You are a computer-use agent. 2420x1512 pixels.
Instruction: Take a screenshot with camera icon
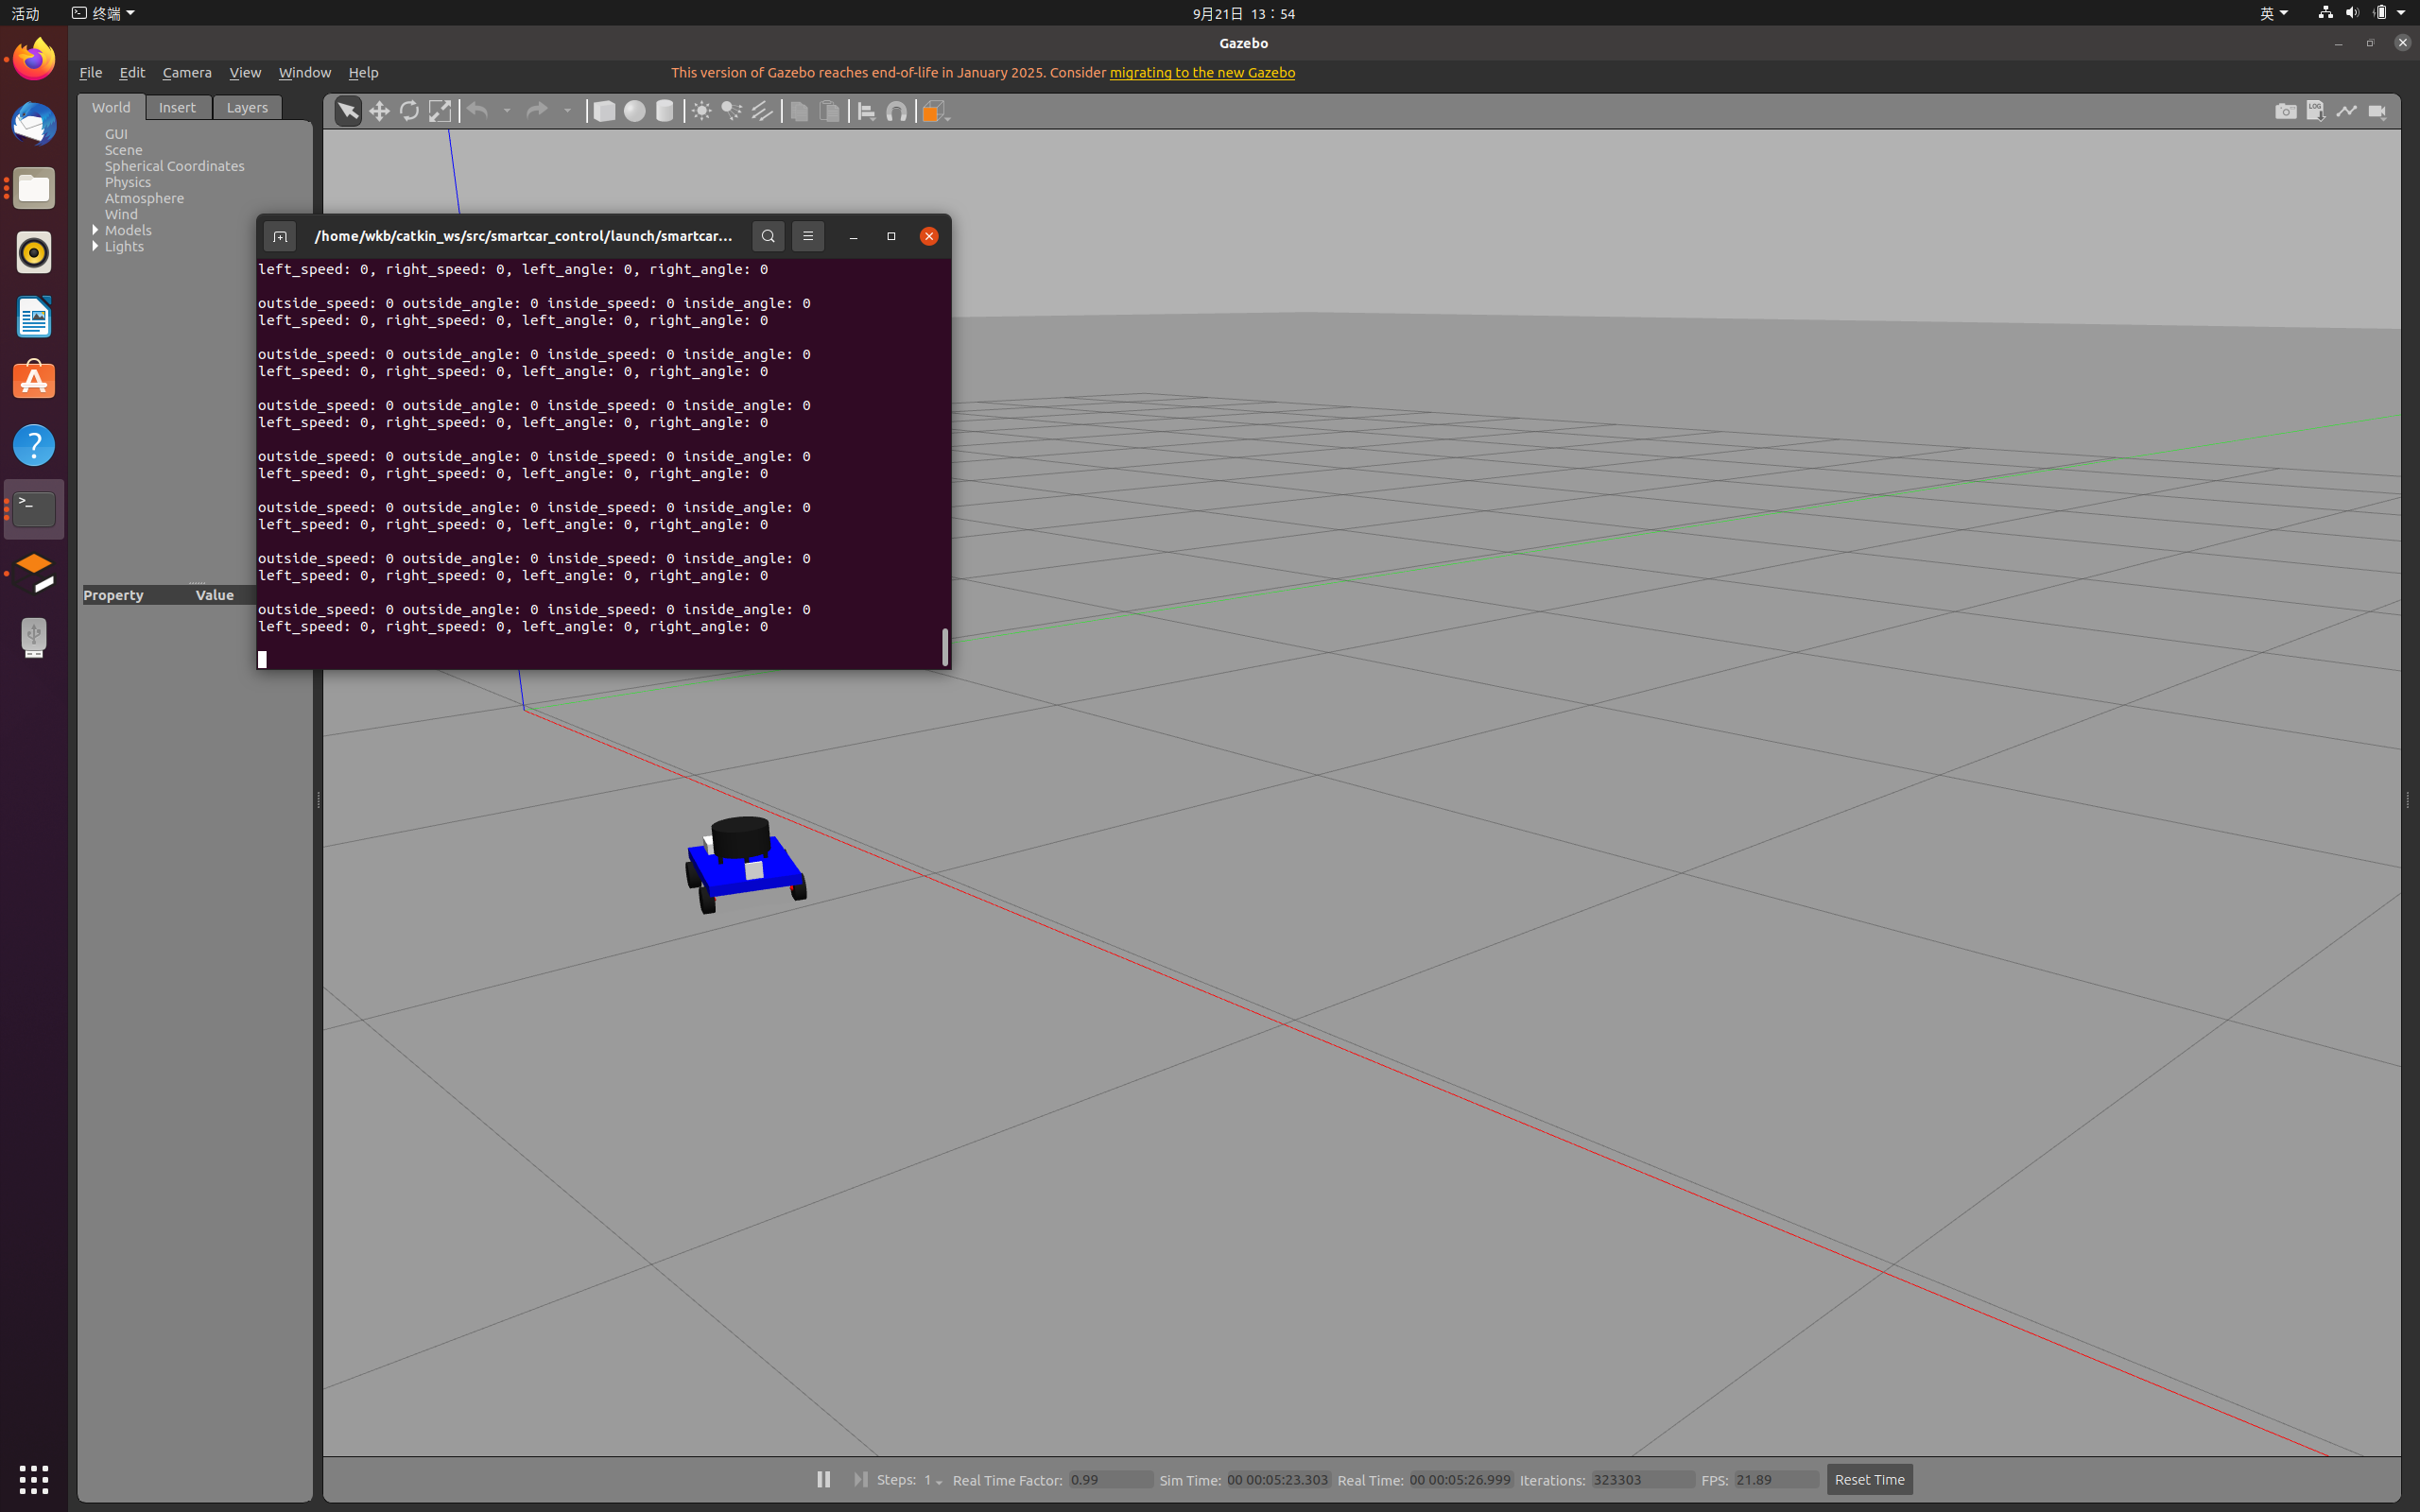(2286, 111)
